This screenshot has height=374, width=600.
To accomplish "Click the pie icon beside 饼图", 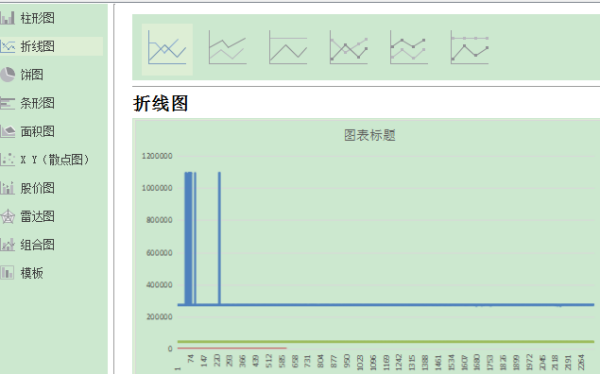I will click(8, 75).
